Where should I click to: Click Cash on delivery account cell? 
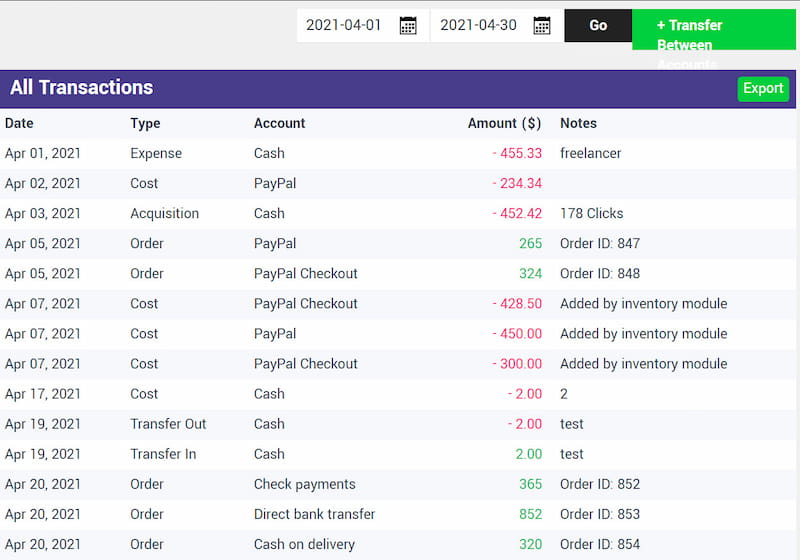coord(304,545)
